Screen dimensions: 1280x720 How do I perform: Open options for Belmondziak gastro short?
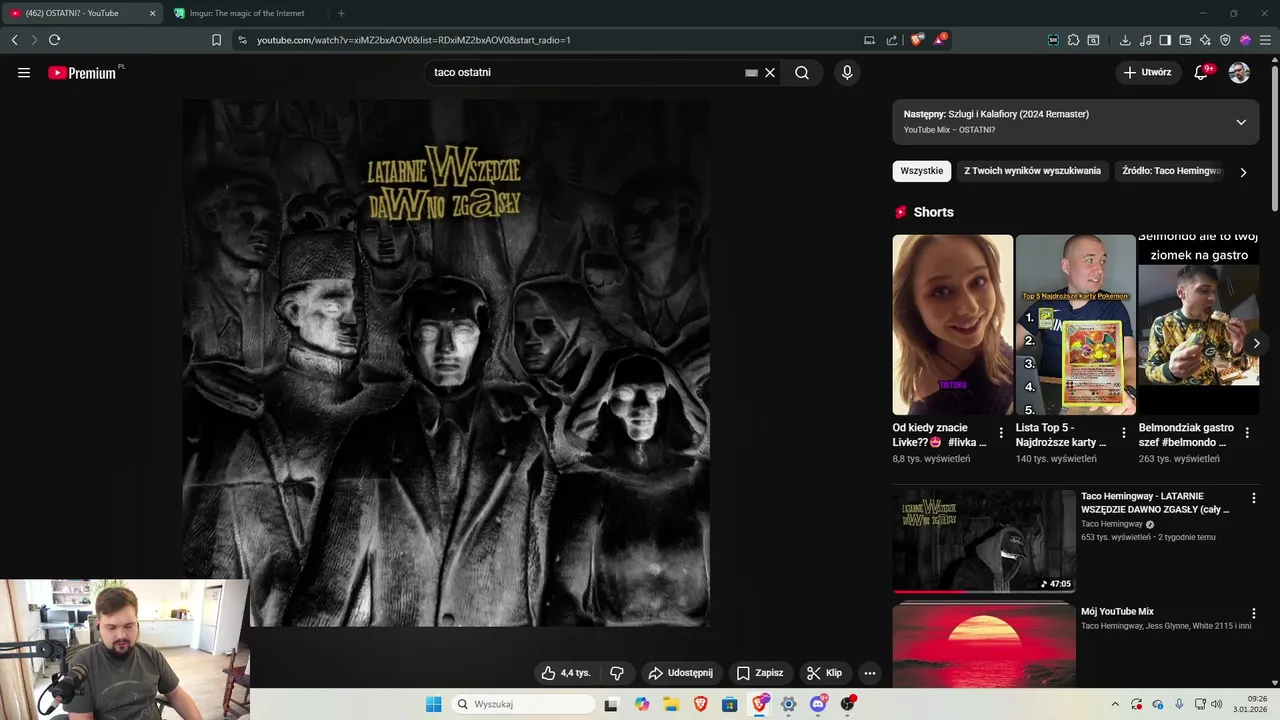pos(1247,433)
